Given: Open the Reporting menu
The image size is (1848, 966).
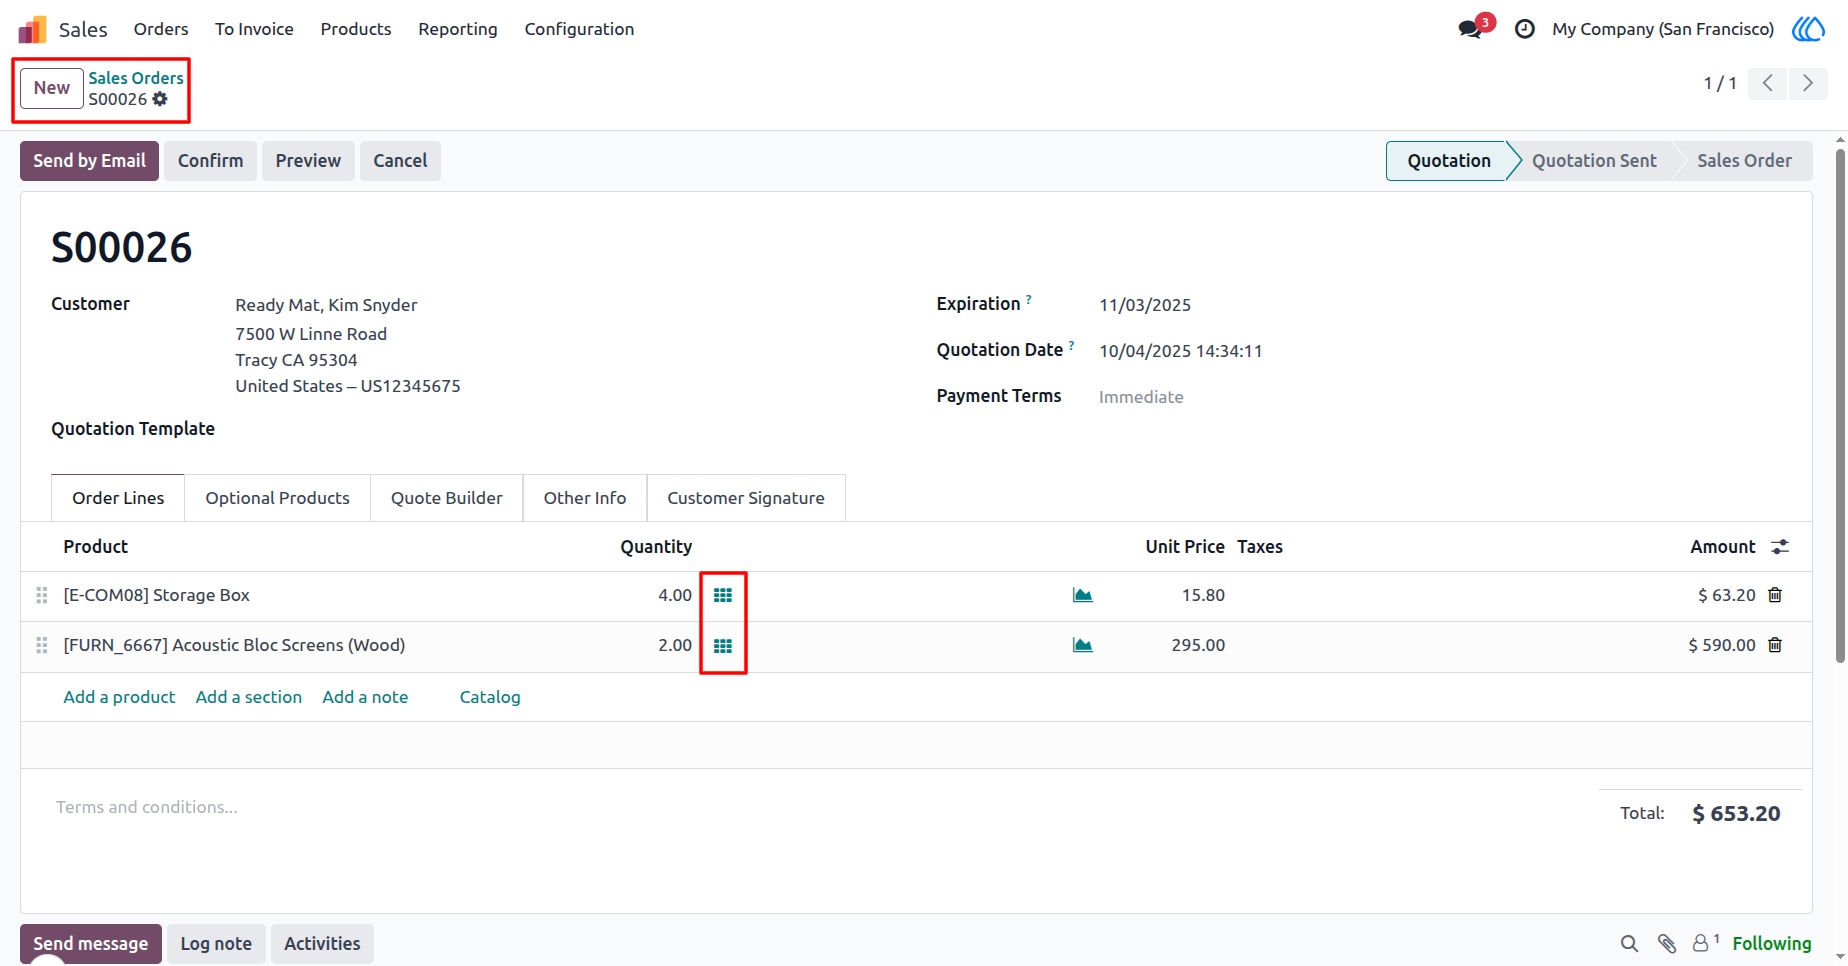Looking at the screenshot, I should (458, 29).
